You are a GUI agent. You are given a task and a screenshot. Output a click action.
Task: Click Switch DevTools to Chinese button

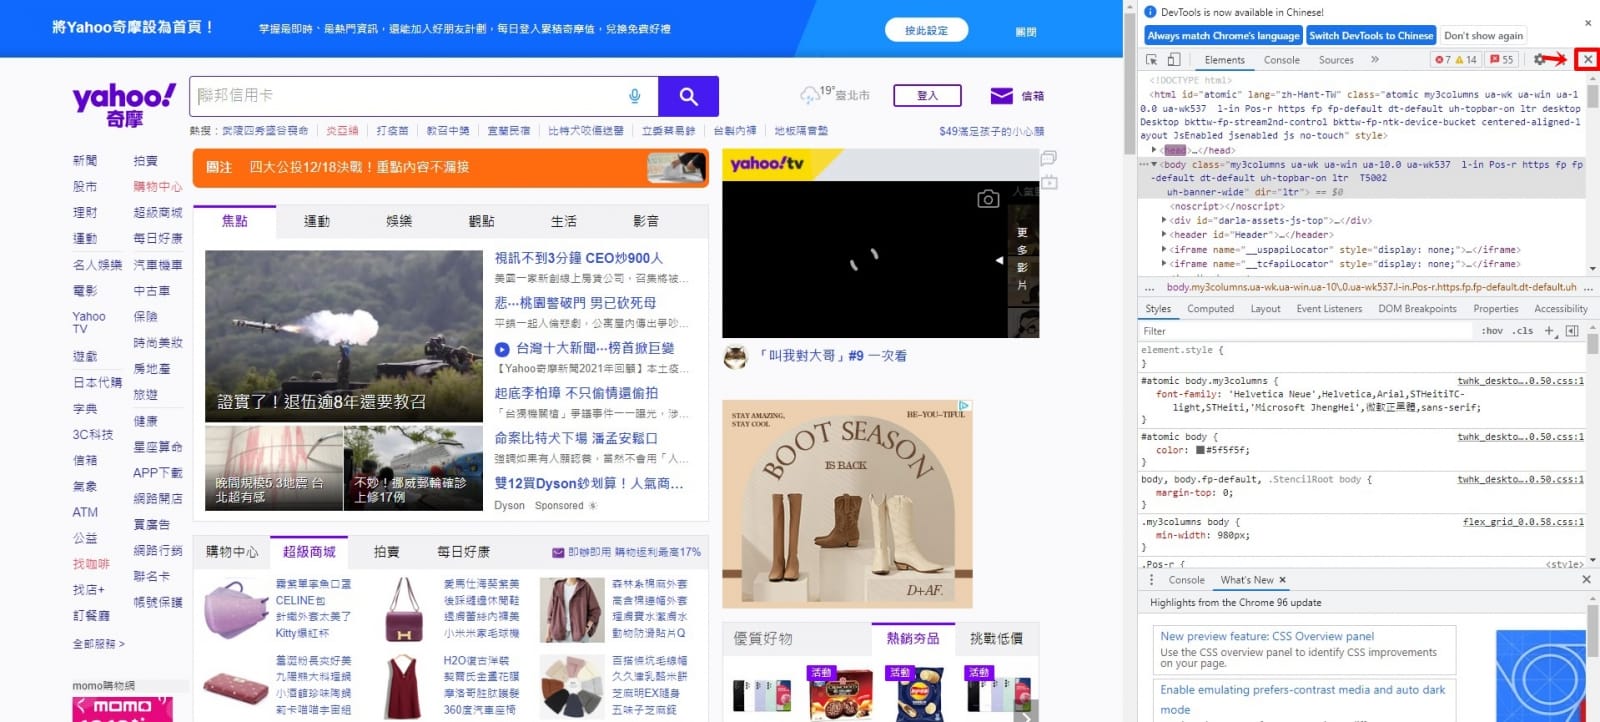tap(1371, 36)
